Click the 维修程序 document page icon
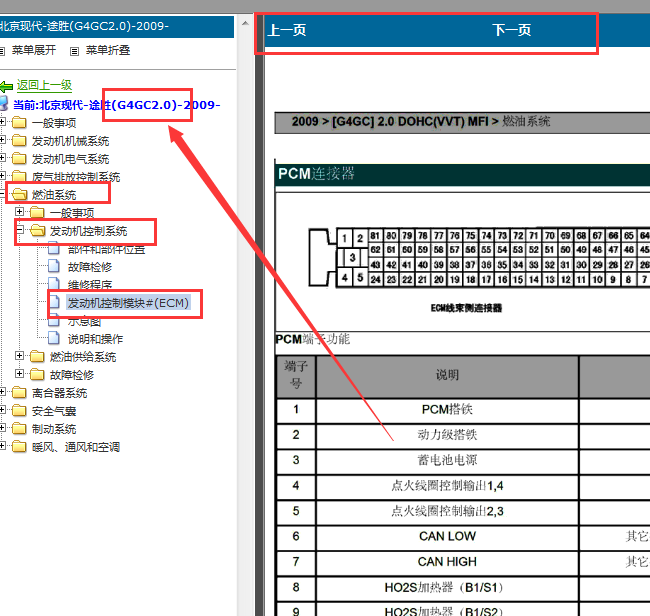 (x=54, y=284)
